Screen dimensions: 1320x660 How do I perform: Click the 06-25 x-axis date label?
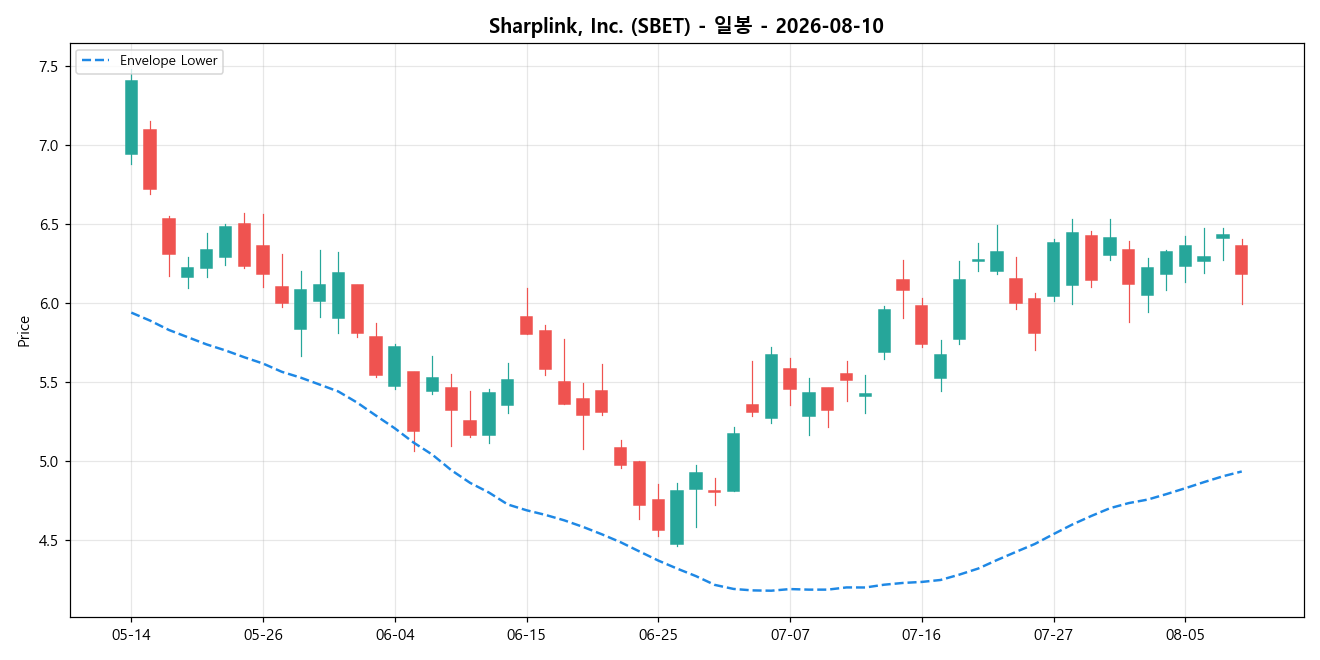(x=658, y=635)
